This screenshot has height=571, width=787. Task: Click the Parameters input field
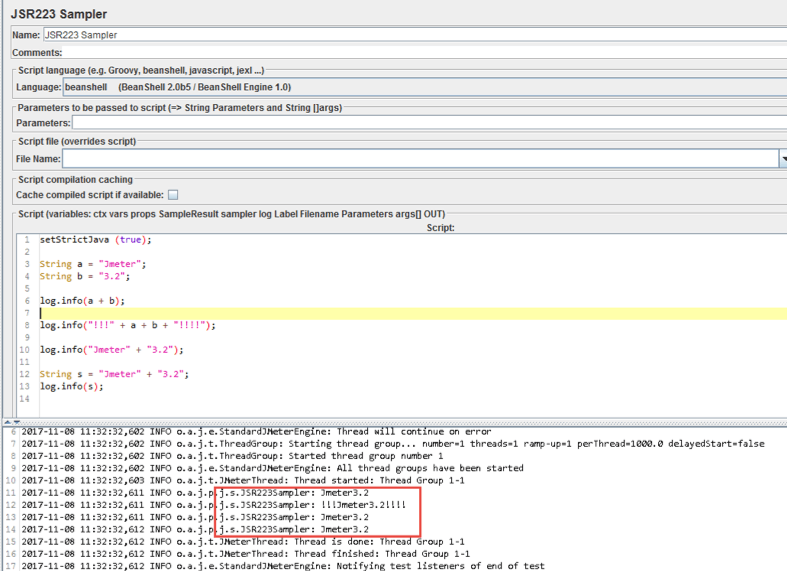(x=429, y=122)
